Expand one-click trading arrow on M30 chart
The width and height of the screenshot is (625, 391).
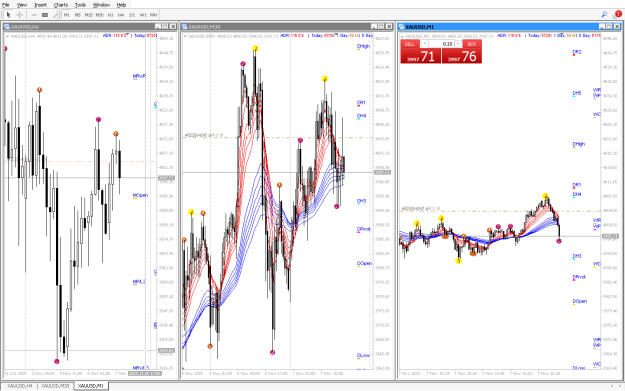[185, 36]
